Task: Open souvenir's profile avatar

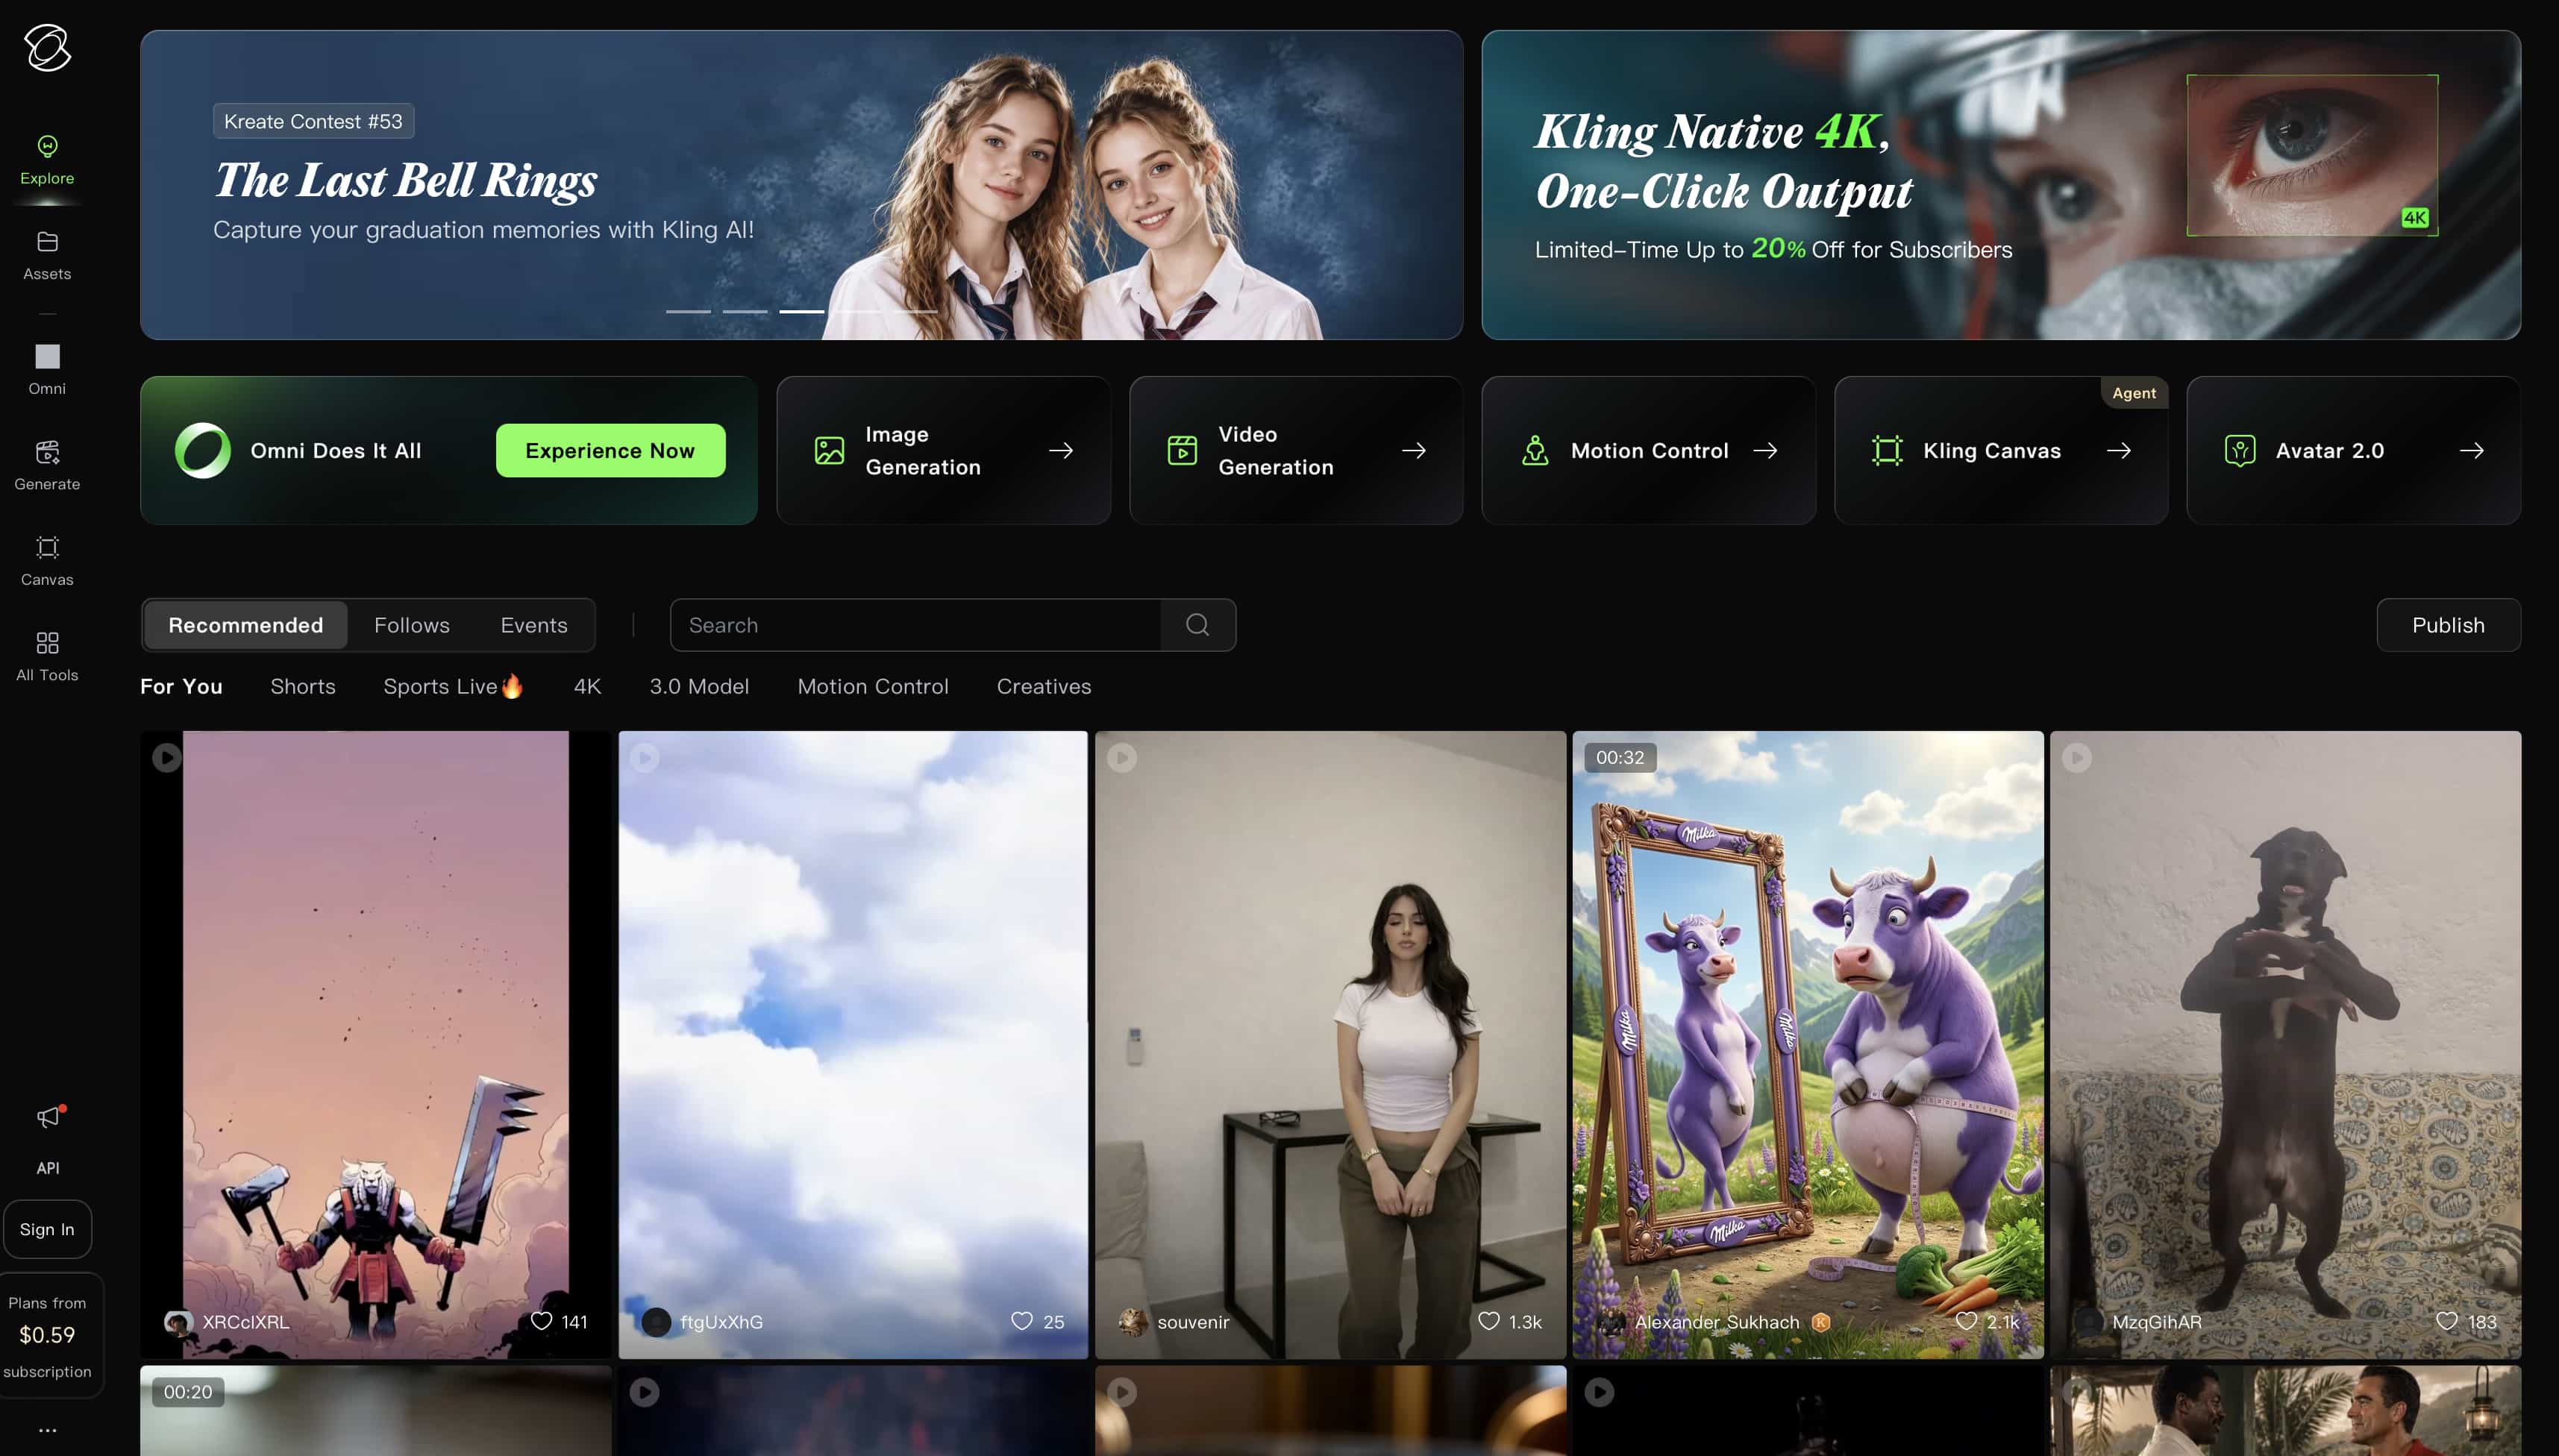Action: pos(1132,1322)
